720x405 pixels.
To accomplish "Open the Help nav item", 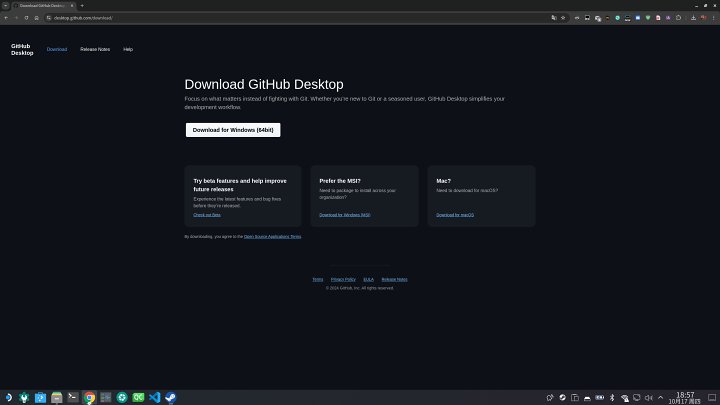I will 128,49.
